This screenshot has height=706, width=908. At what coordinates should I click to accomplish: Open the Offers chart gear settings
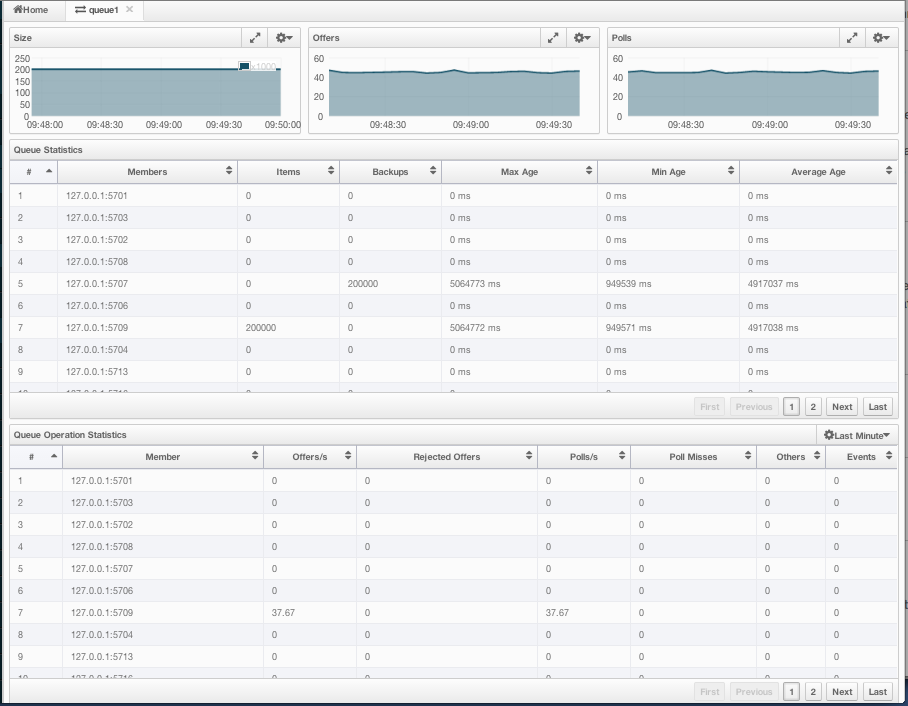[x=582, y=38]
